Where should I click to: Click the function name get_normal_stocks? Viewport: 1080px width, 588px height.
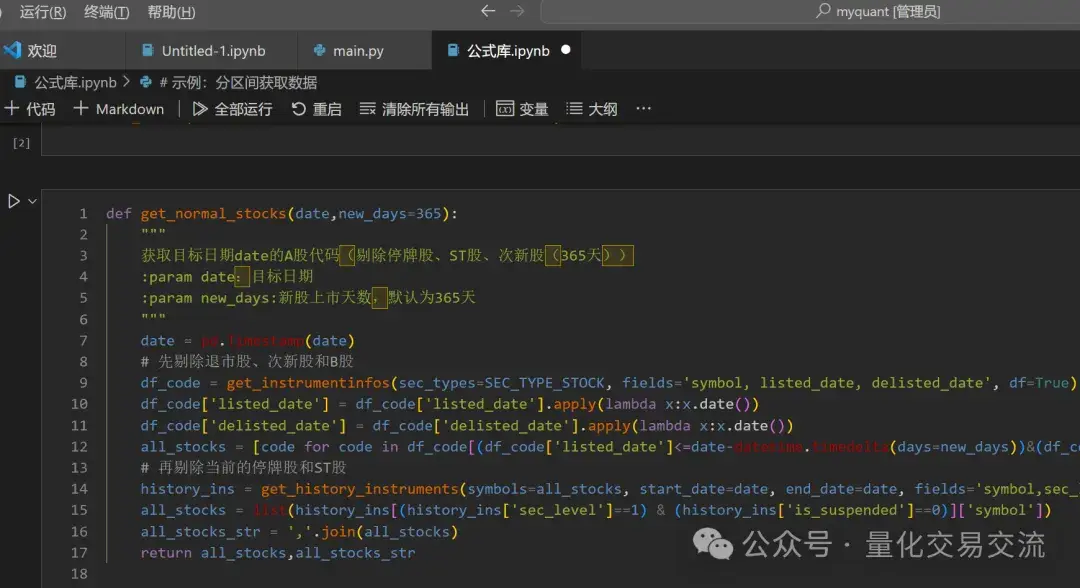213,213
